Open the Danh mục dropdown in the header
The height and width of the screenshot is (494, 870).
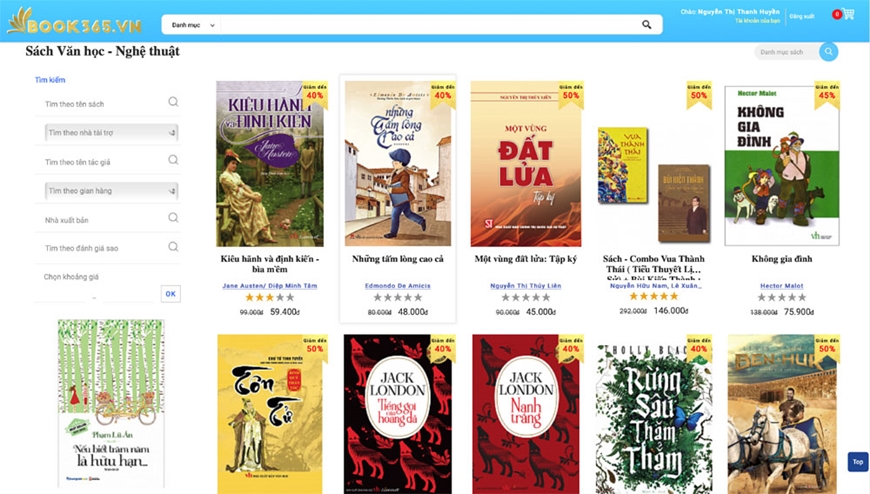(192, 25)
